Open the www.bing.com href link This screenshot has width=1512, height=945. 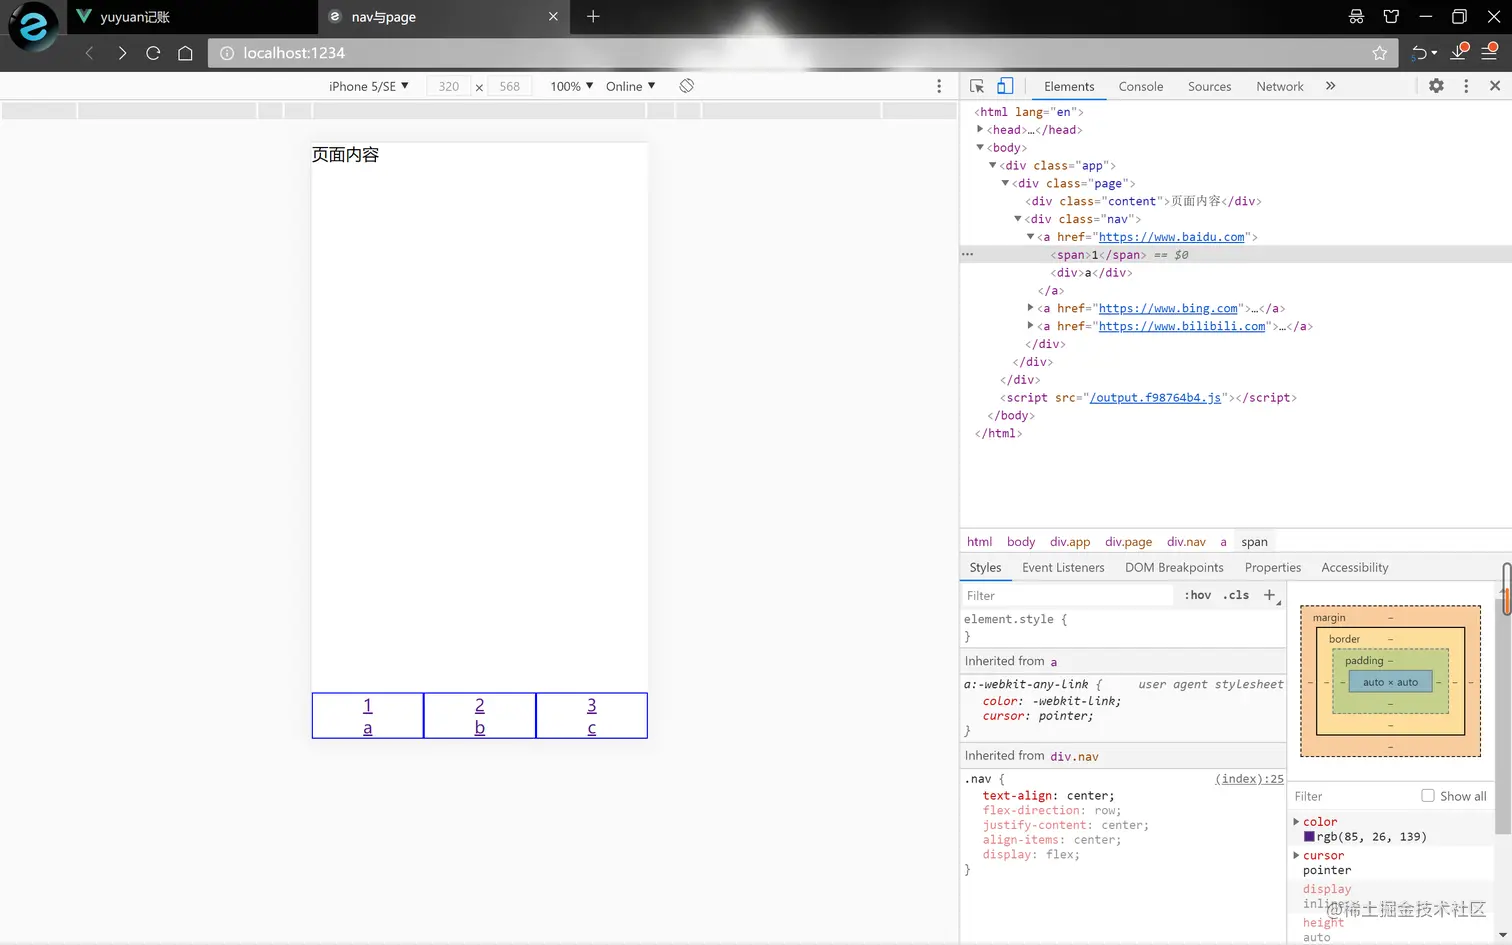(x=1168, y=308)
